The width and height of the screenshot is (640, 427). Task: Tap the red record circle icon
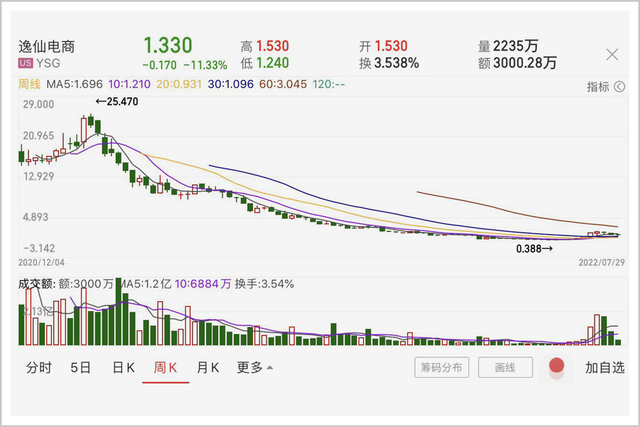pos(556,365)
